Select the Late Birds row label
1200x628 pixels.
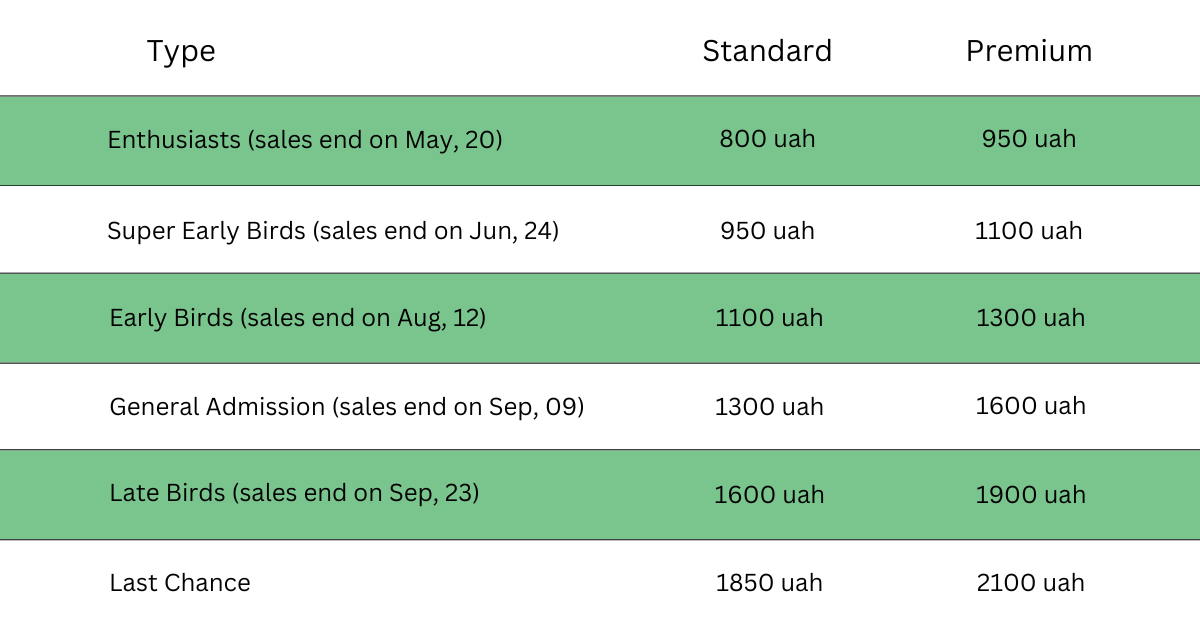[x=294, y=493]
